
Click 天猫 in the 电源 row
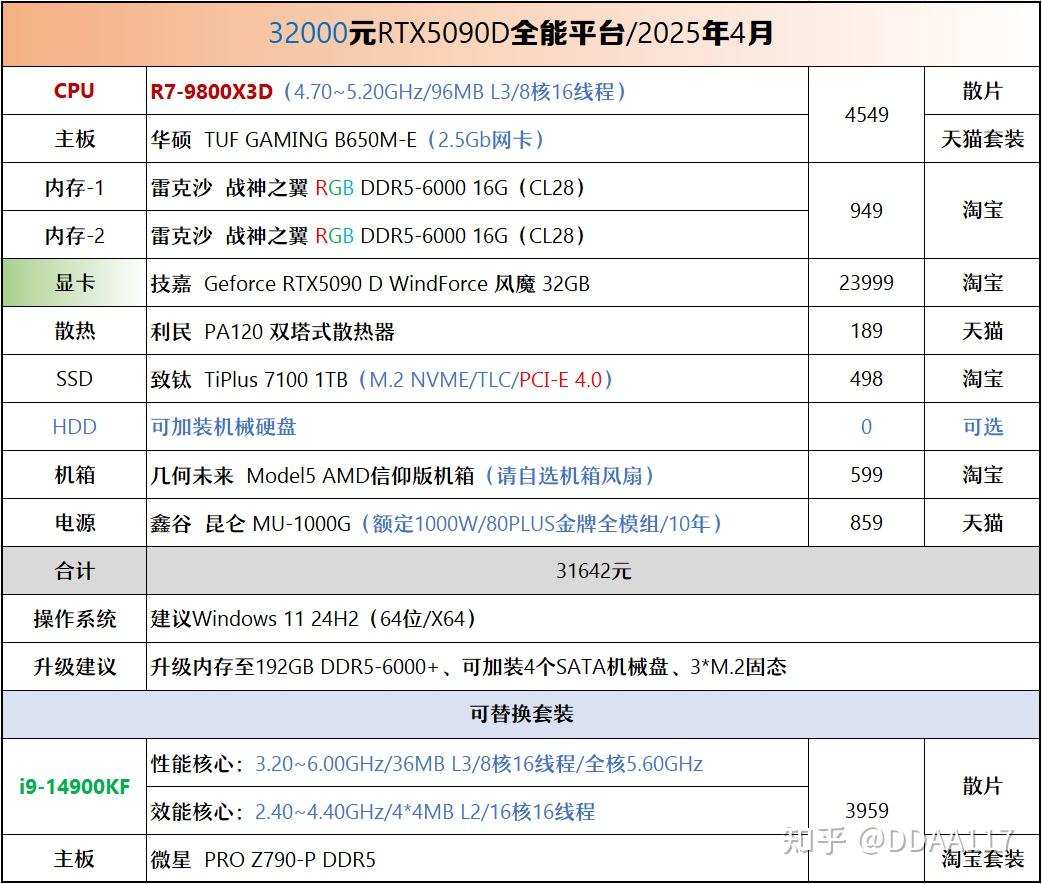click(982, 522)
